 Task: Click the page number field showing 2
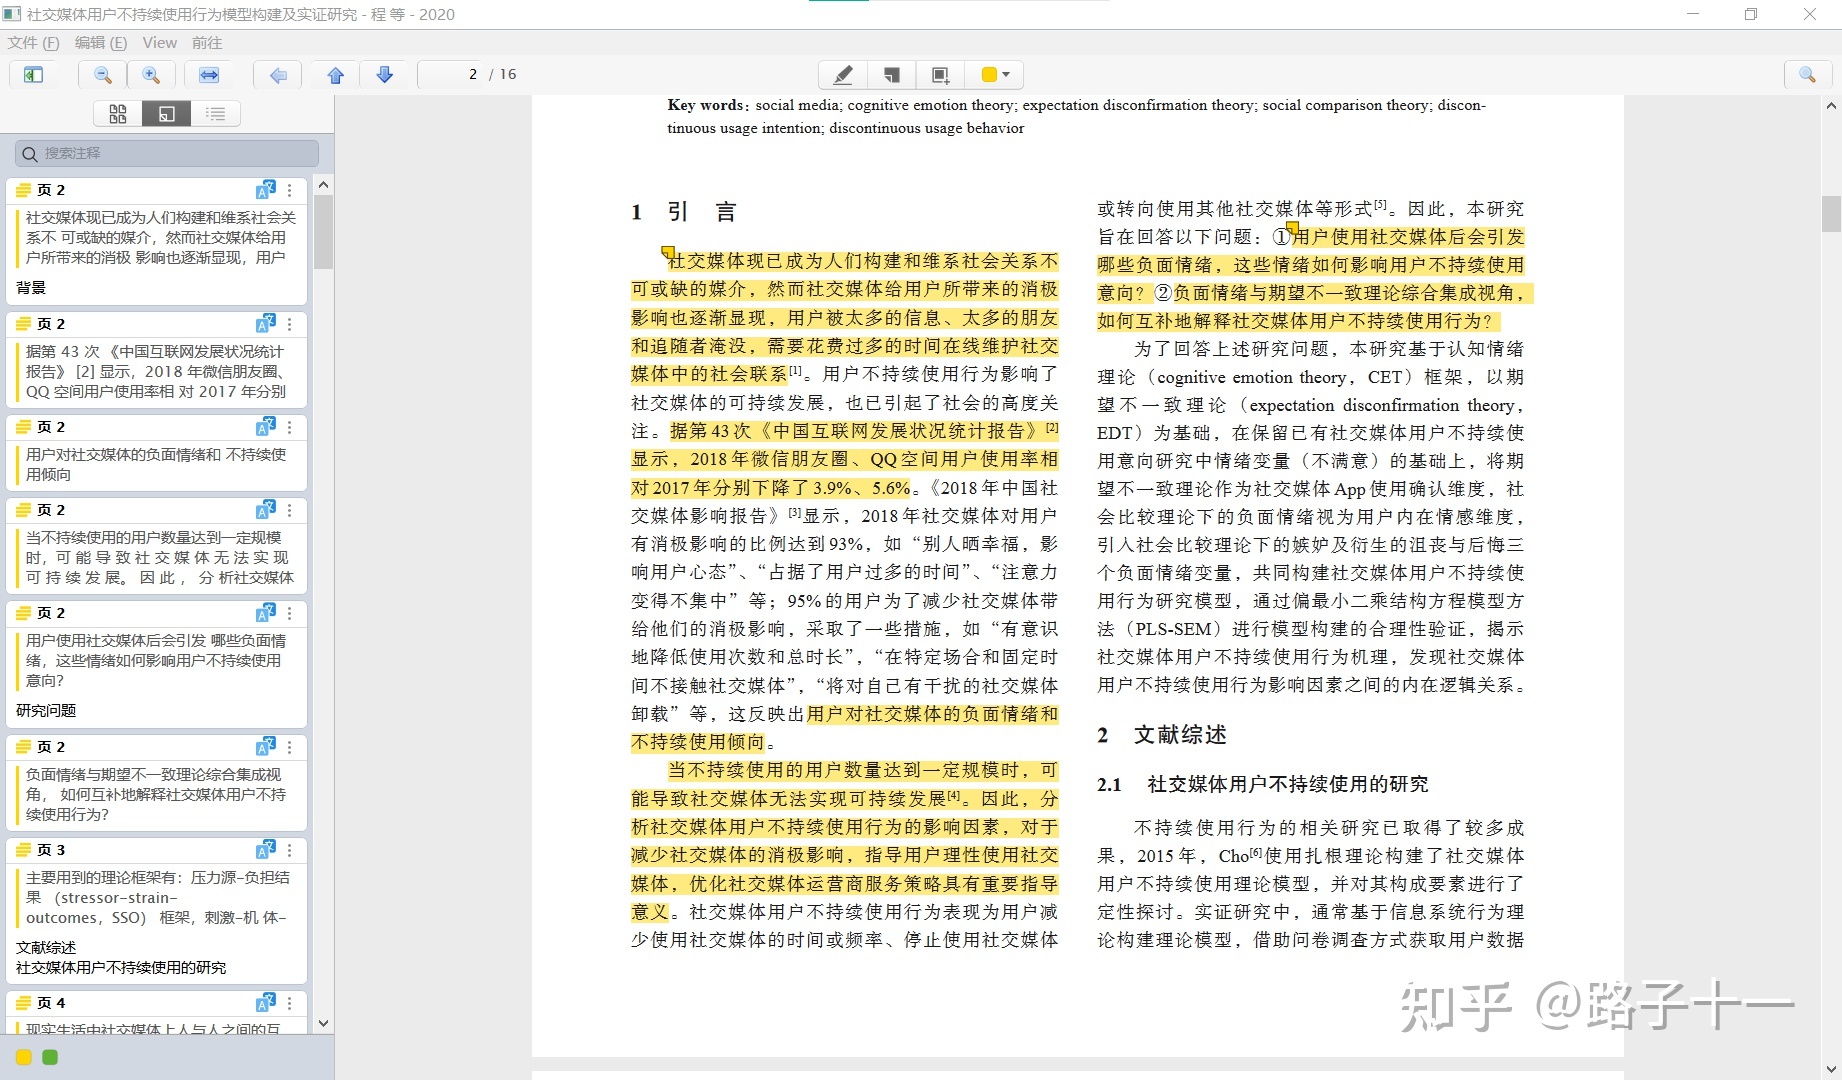(x=451, y=74)
